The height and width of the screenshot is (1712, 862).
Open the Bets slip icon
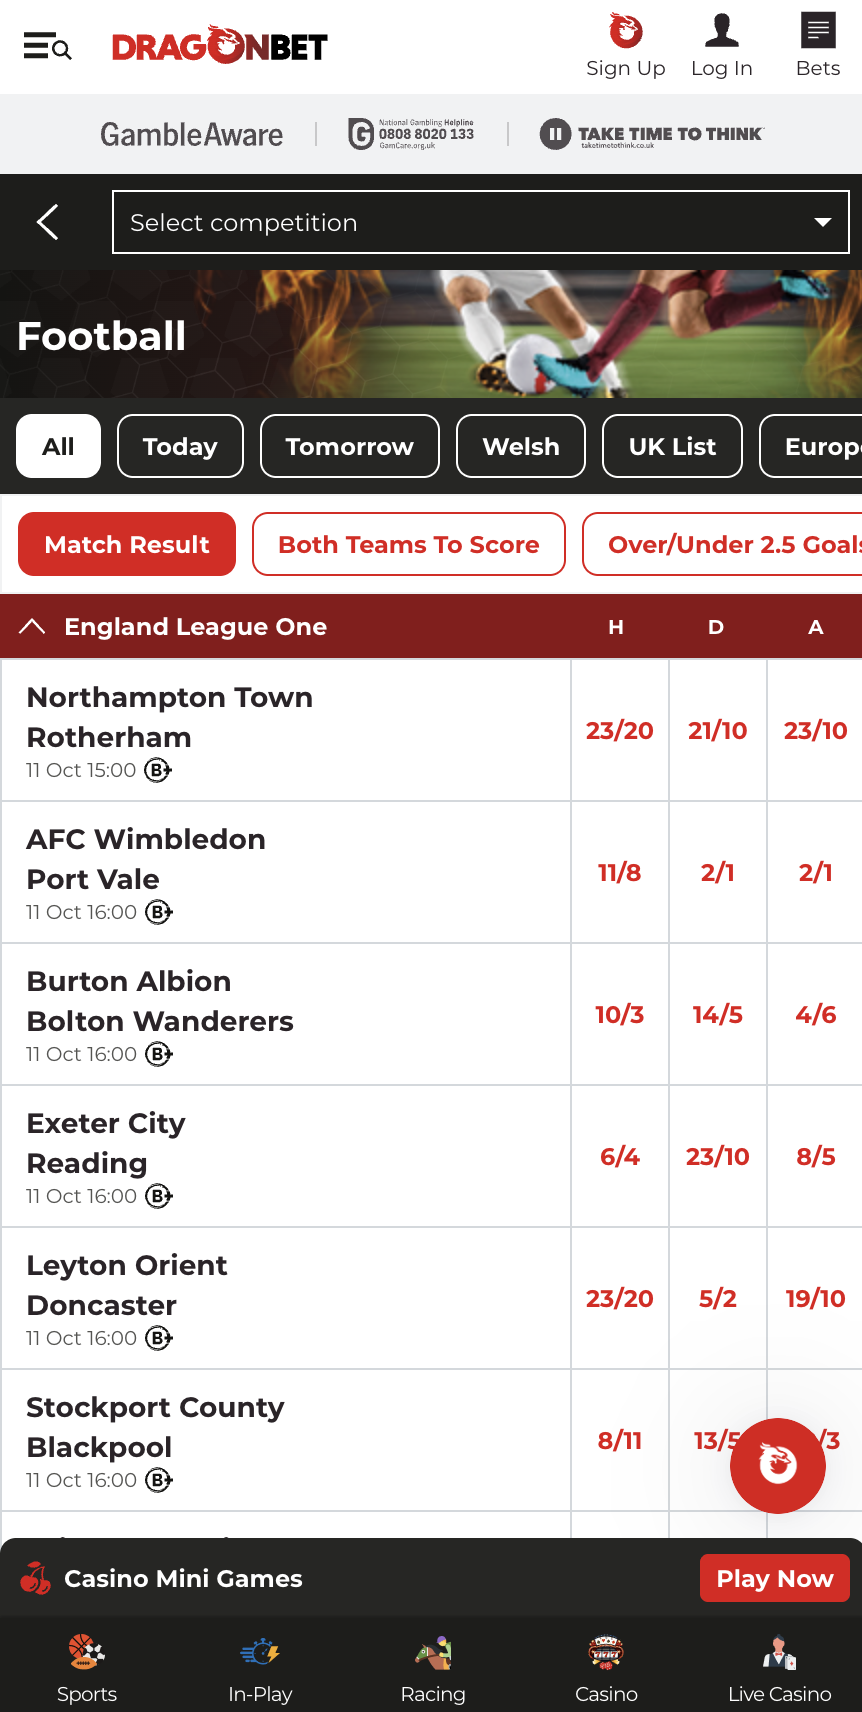[x=817, y=32]
